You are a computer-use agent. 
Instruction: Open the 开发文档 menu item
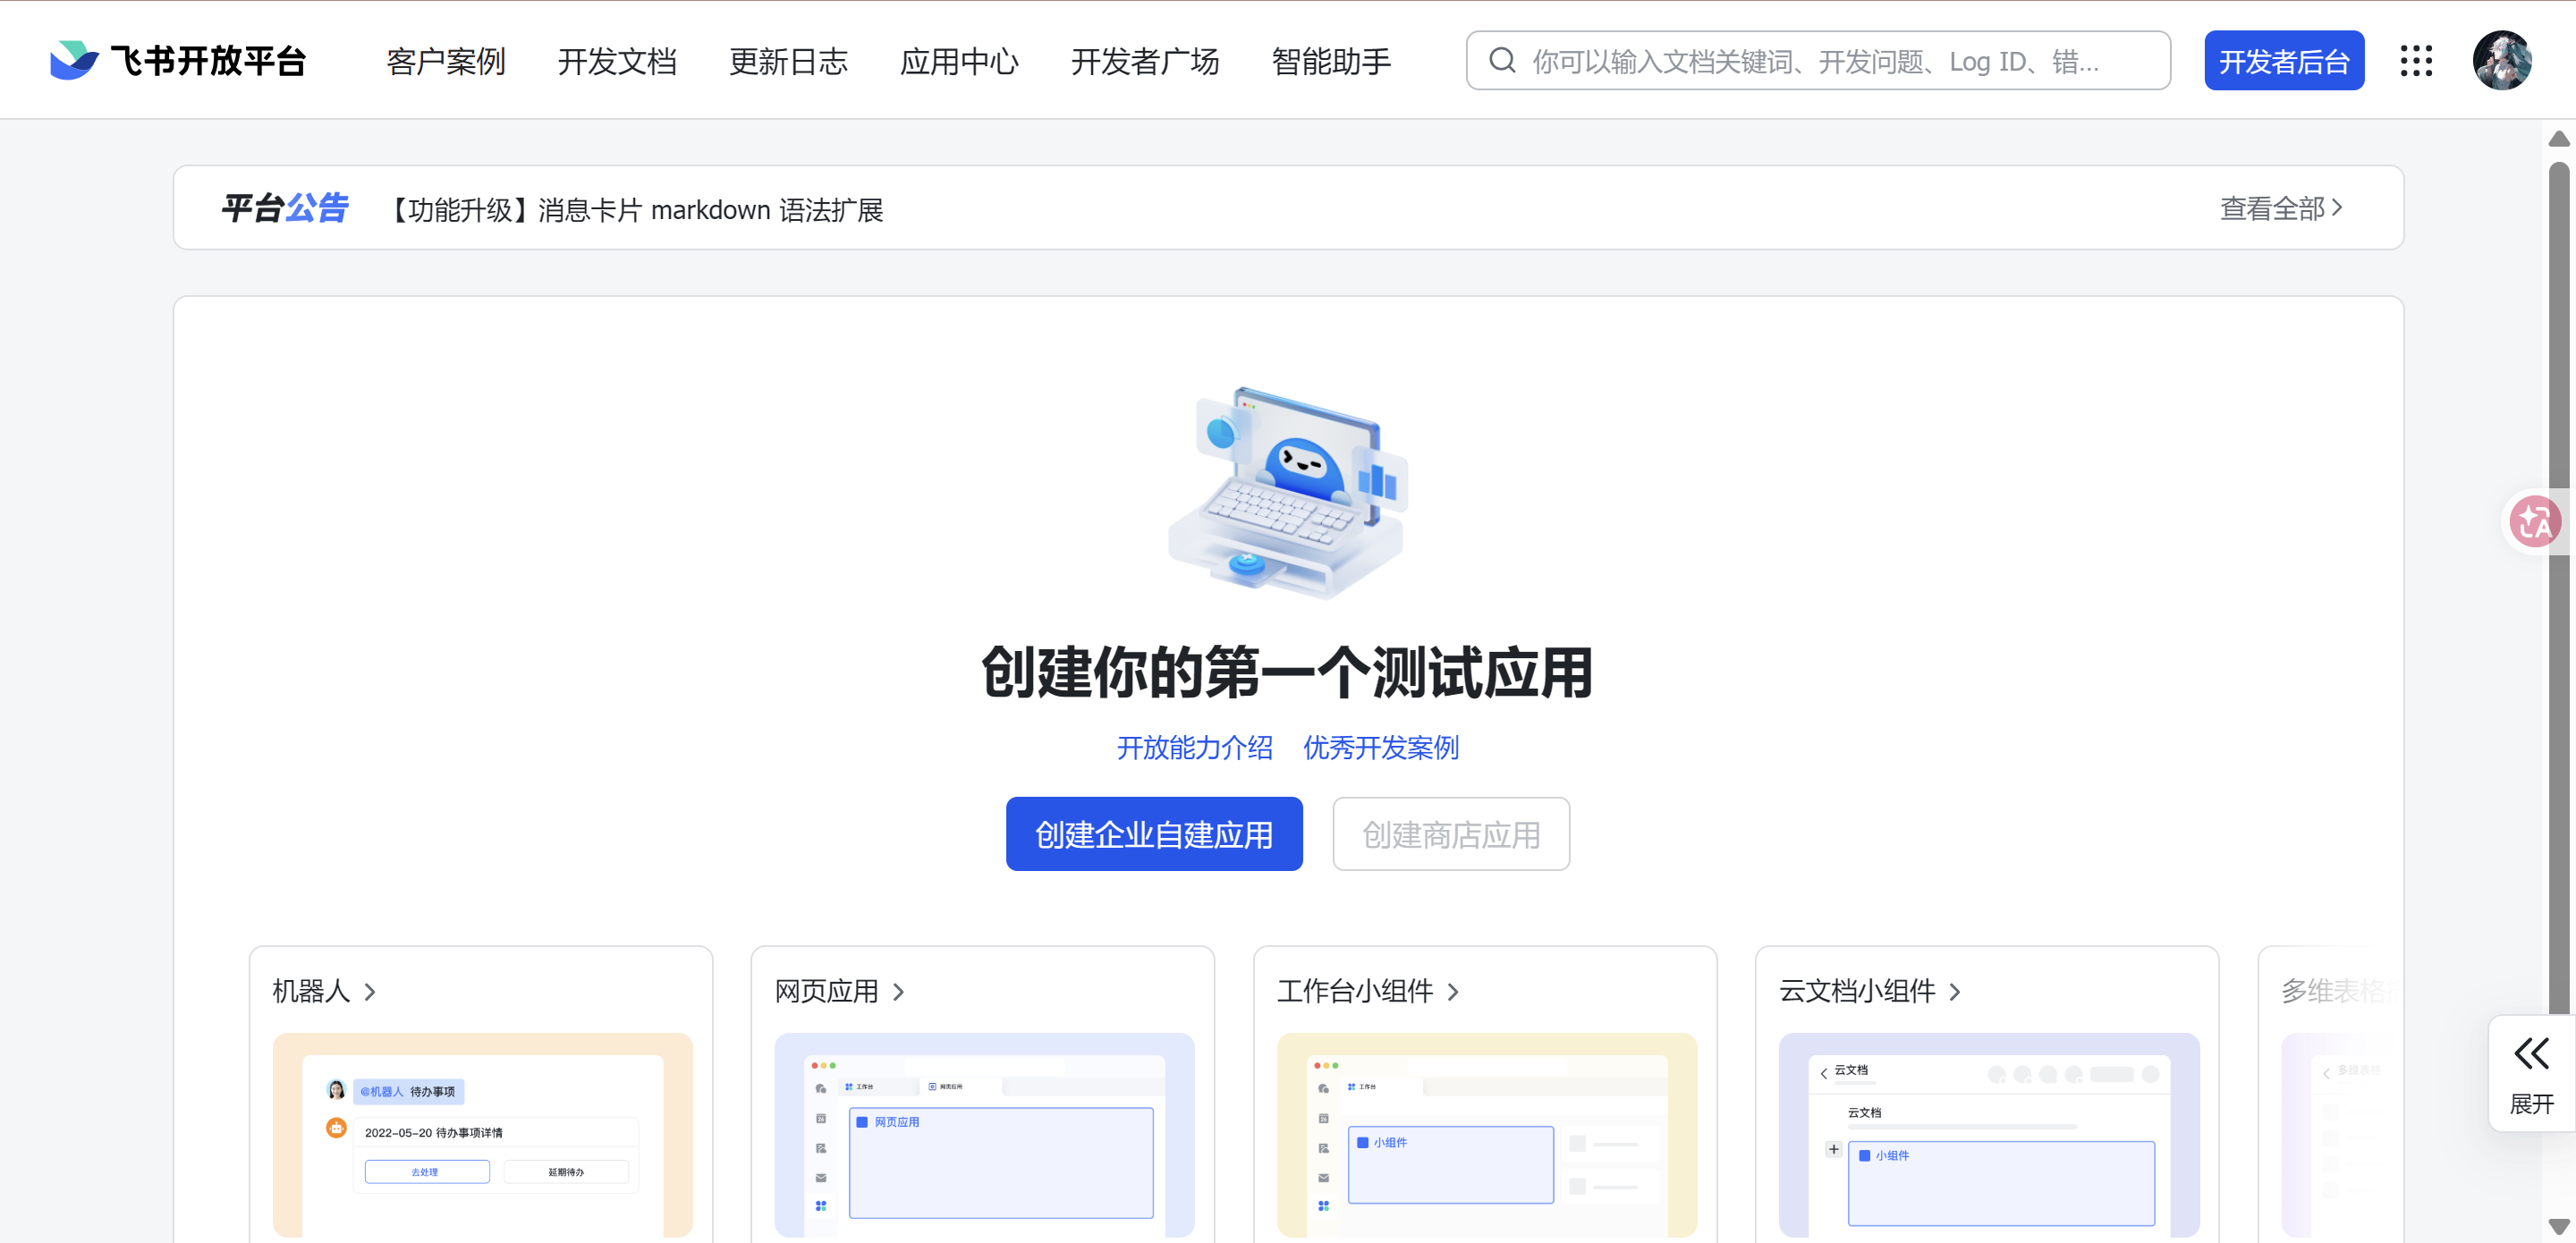pos(617,62)
